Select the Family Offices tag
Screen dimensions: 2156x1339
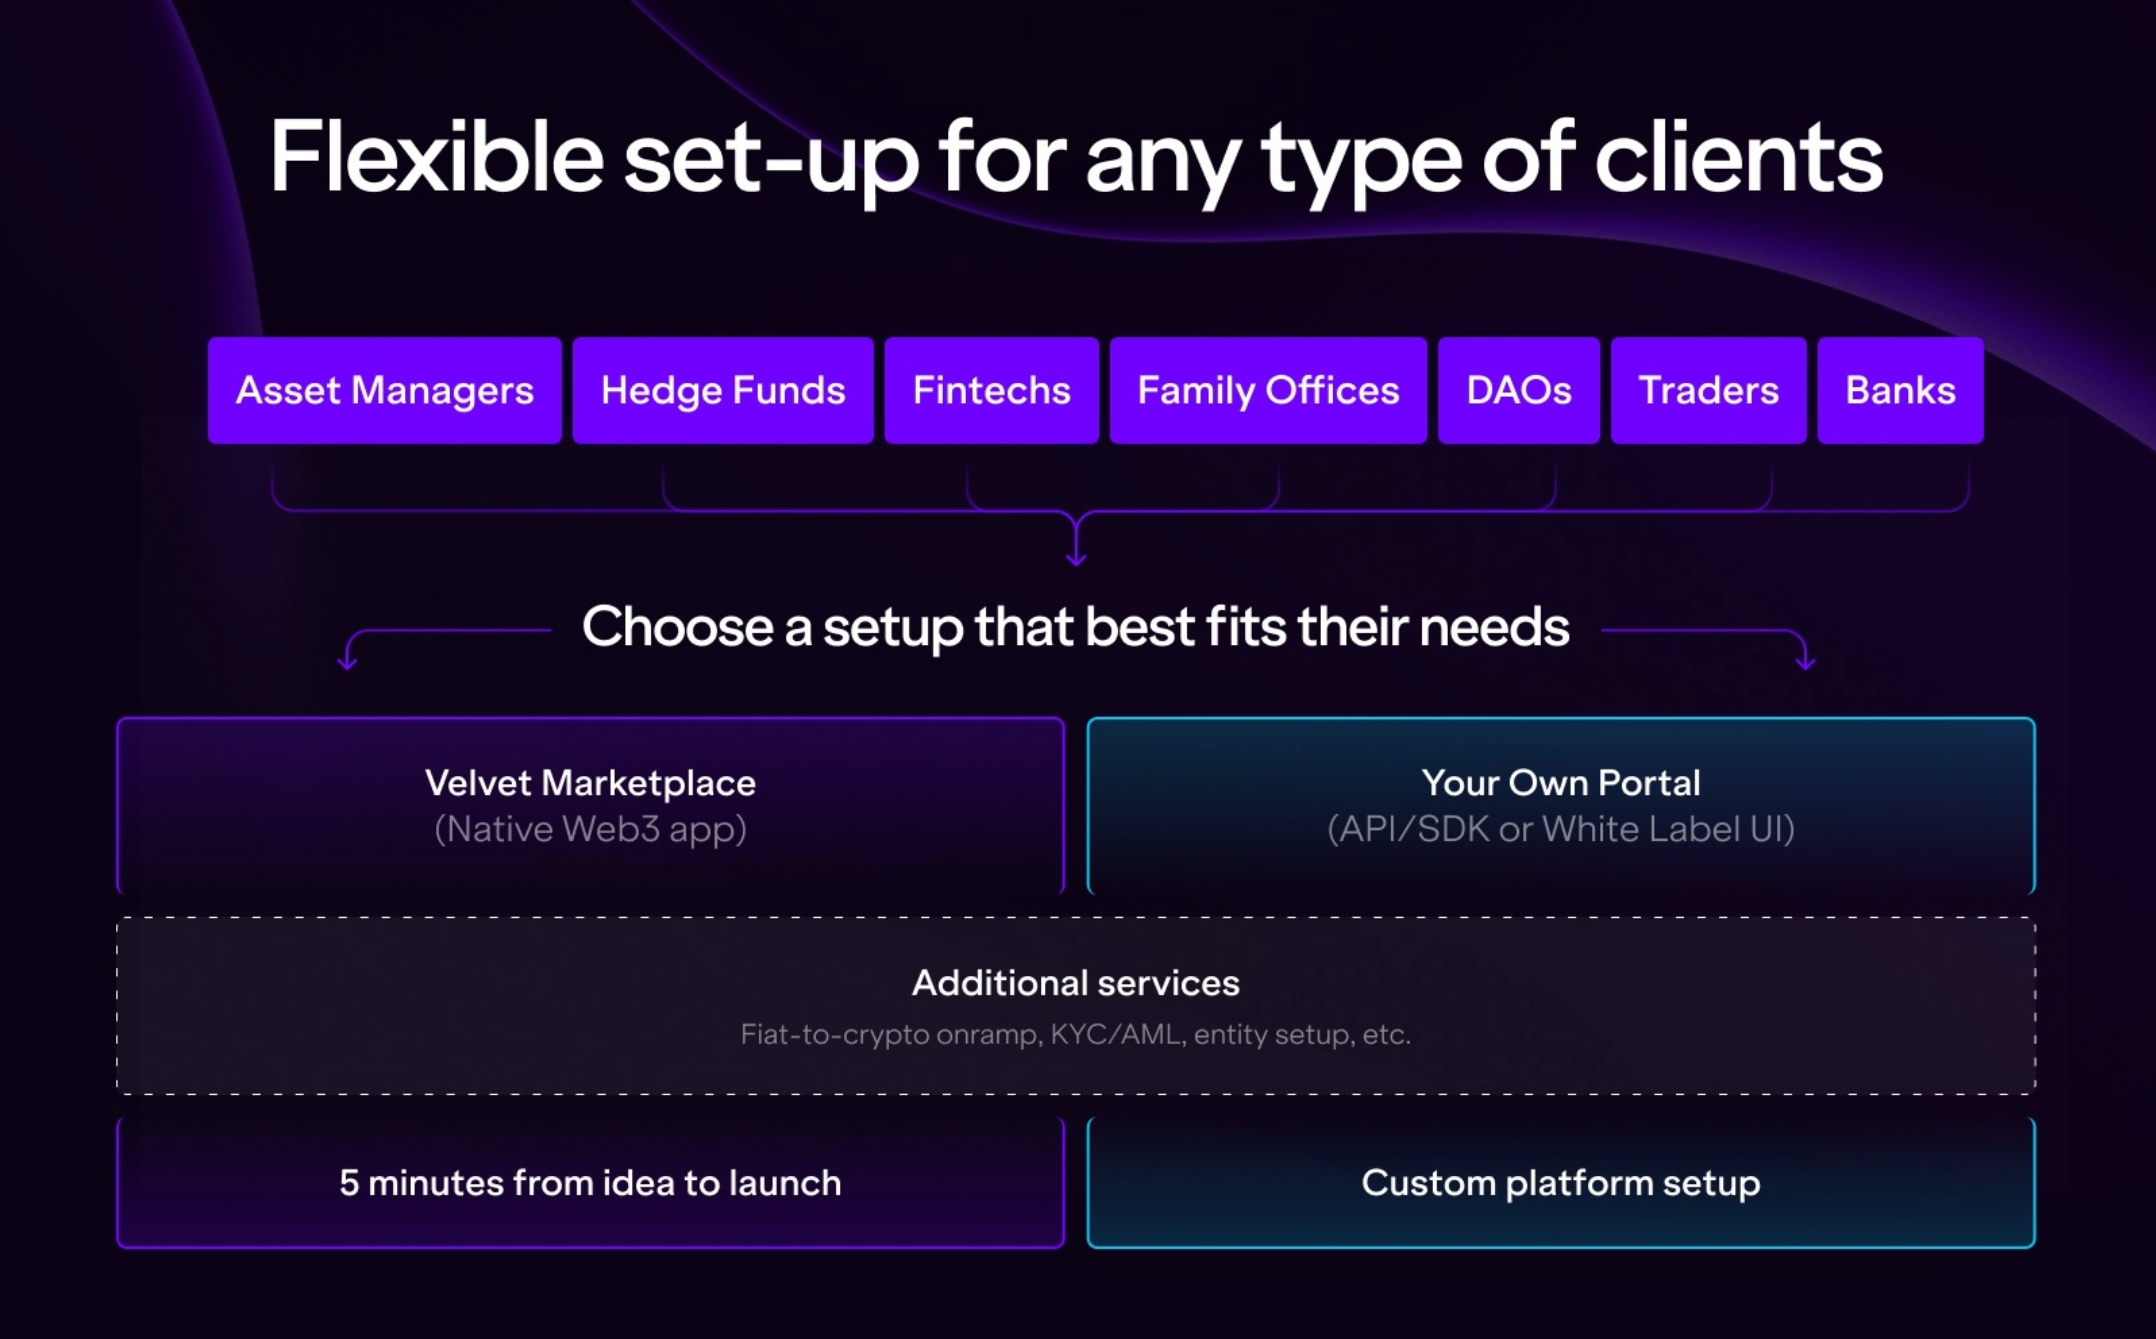click(1268, 390)
